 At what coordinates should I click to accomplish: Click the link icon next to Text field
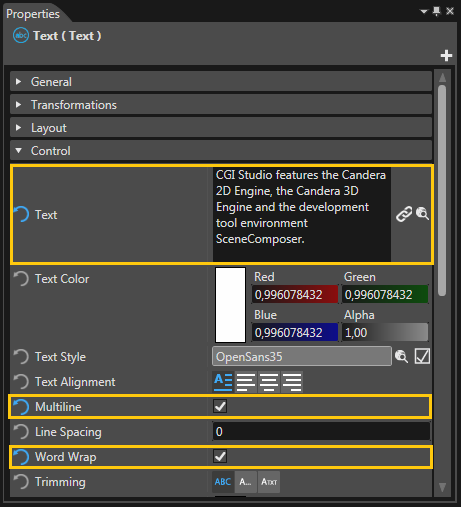404,214
